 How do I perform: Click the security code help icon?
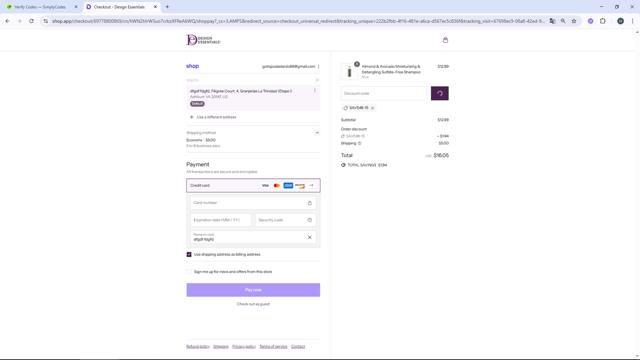[x=309, y=220]
